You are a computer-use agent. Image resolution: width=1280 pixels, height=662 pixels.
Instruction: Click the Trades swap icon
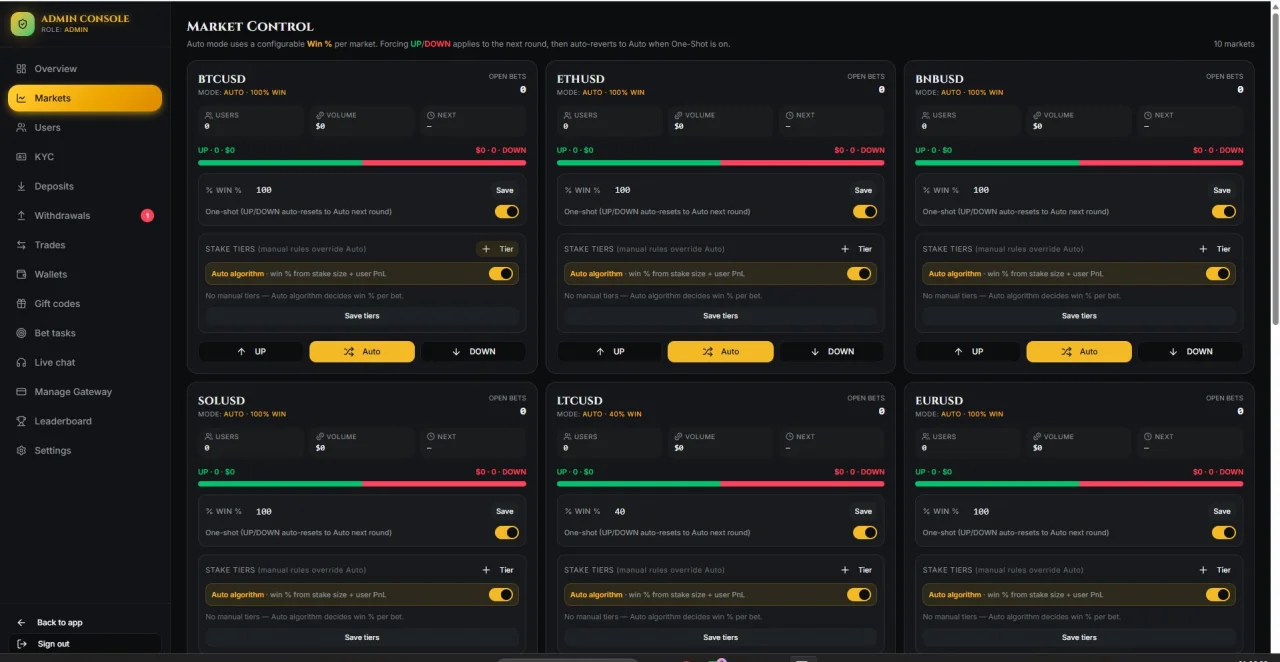tap(21, 245)
